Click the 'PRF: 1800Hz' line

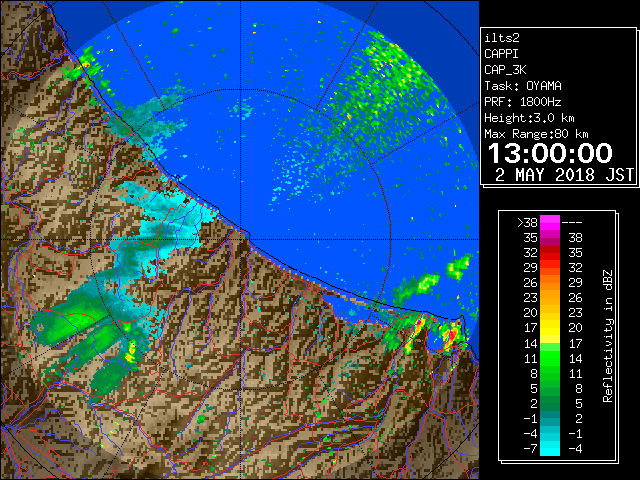523,102
